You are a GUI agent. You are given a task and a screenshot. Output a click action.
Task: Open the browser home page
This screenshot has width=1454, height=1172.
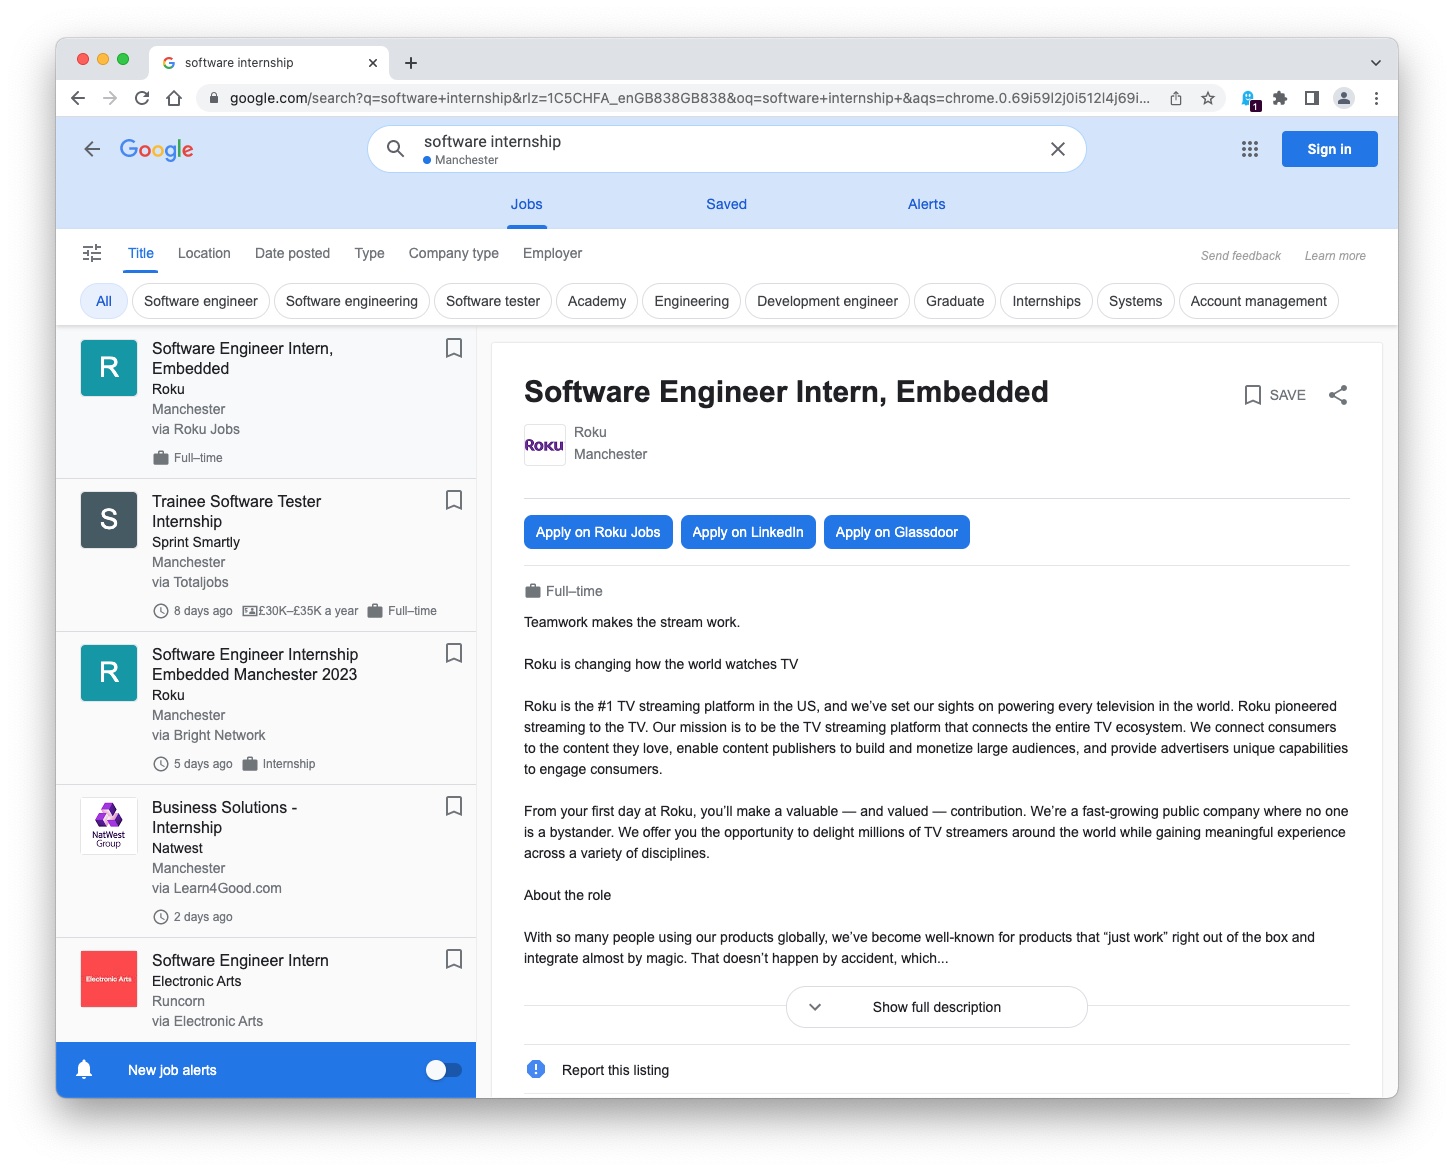[174, 98]
